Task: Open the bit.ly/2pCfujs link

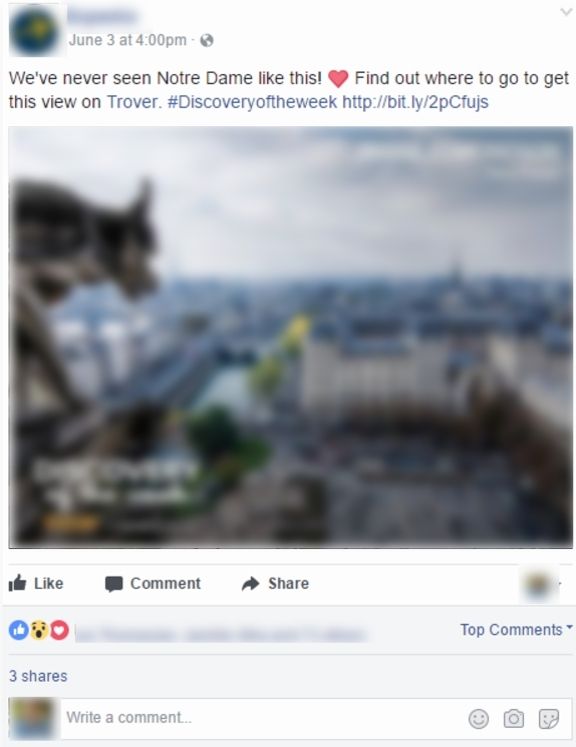Action: (x=415, y=102)
